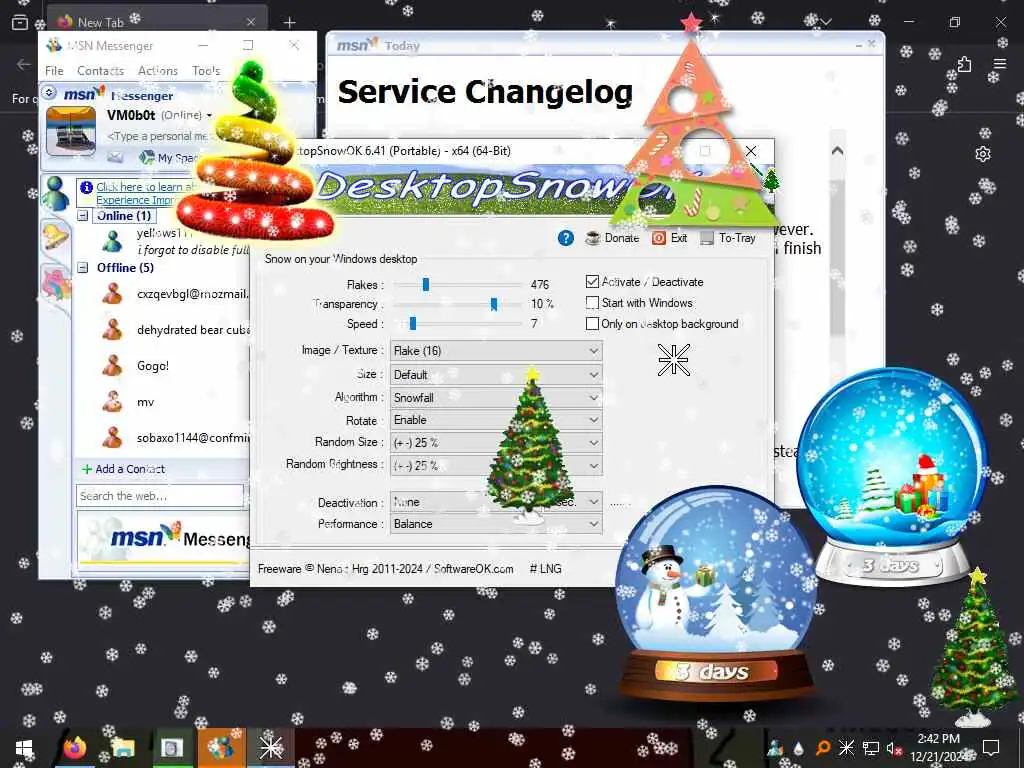Open the Algorithm dropdown showing Snowfall
Screen dimensions: 1024x768
pyautogui.click(x=496, y=397)
